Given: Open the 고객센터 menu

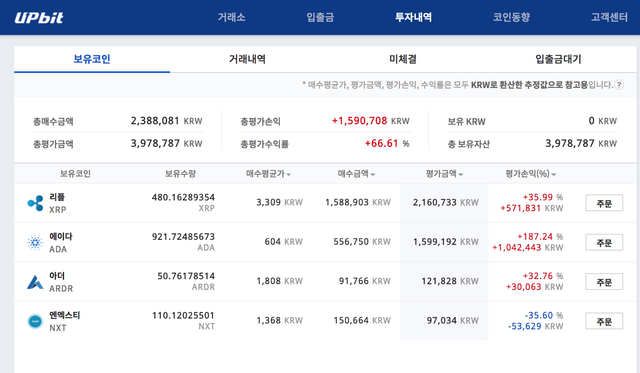Looking at the screenshot, I should [609, 17].
